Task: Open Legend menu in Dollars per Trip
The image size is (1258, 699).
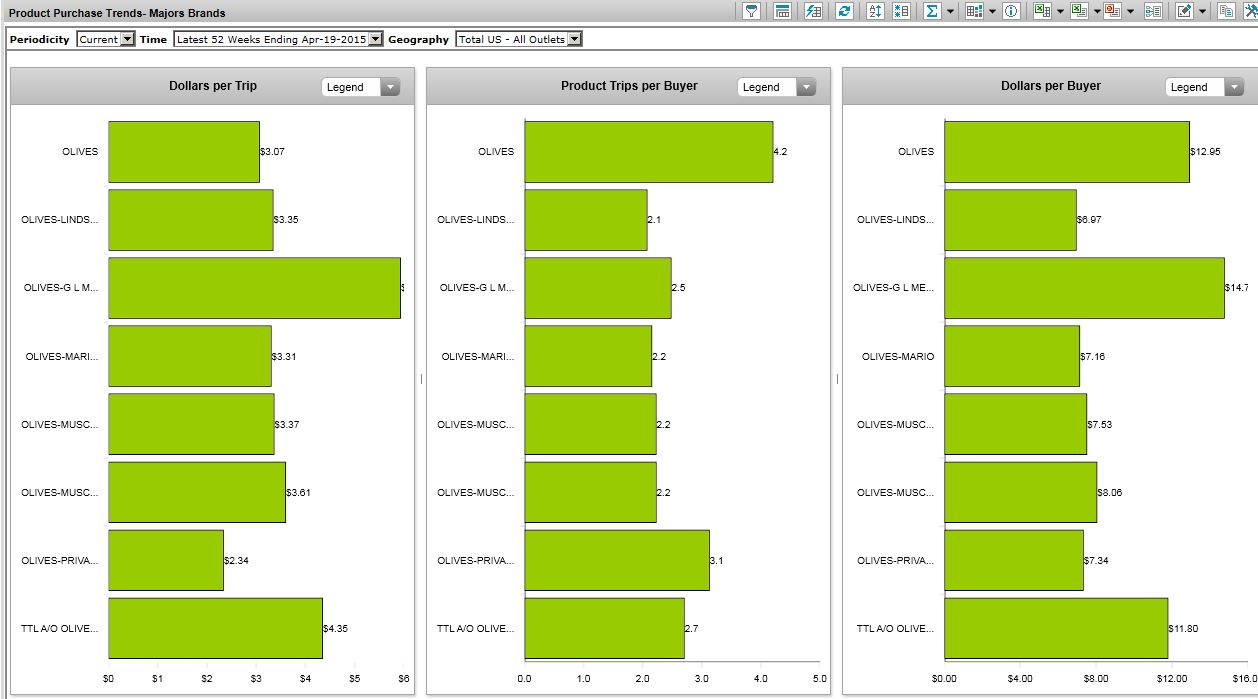Action: pyautogui.click(x=389, y=87)
